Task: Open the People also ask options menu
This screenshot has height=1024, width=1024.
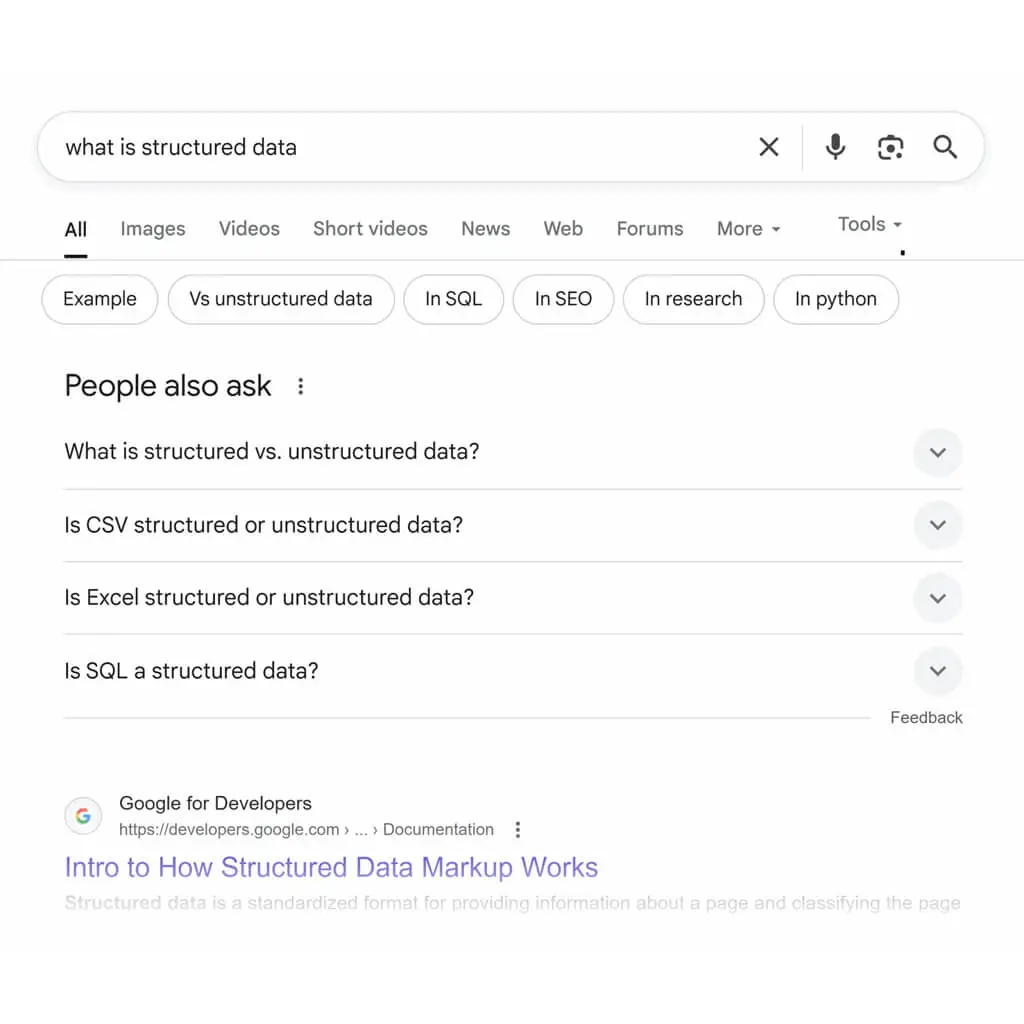Action: [300, 386]
